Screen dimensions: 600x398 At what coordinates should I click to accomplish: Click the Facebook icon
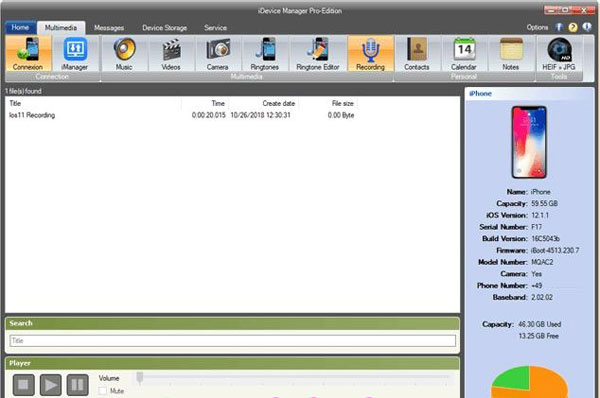(x=559, y=27)
